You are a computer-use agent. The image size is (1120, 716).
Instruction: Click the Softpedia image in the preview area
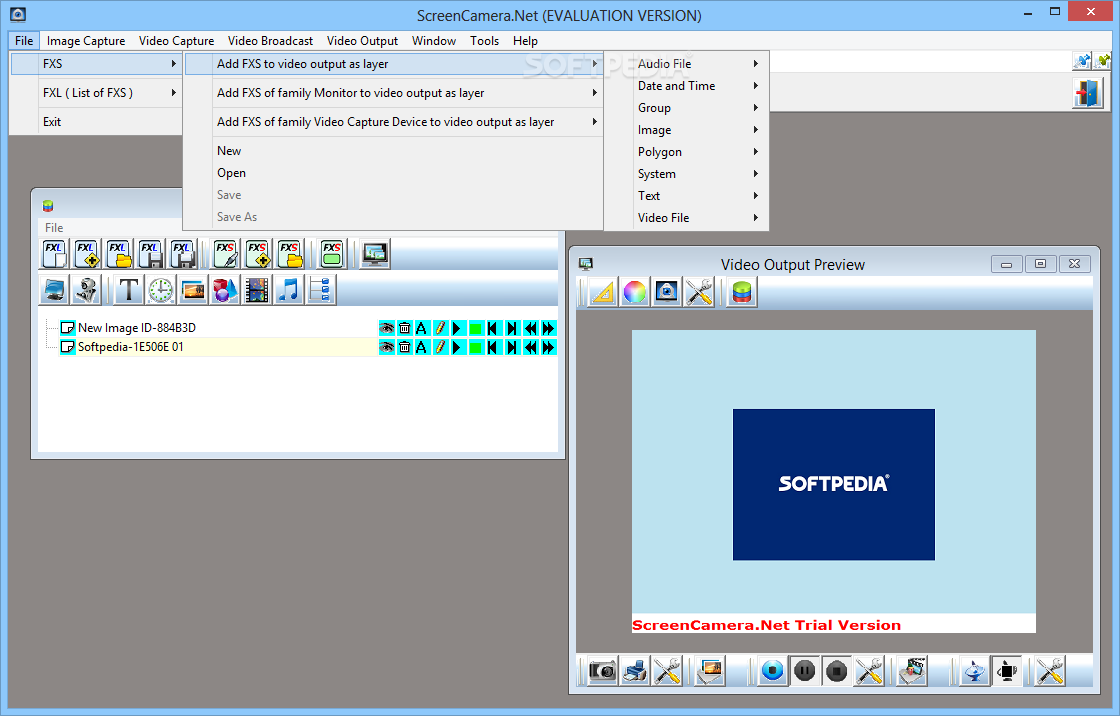834,484
